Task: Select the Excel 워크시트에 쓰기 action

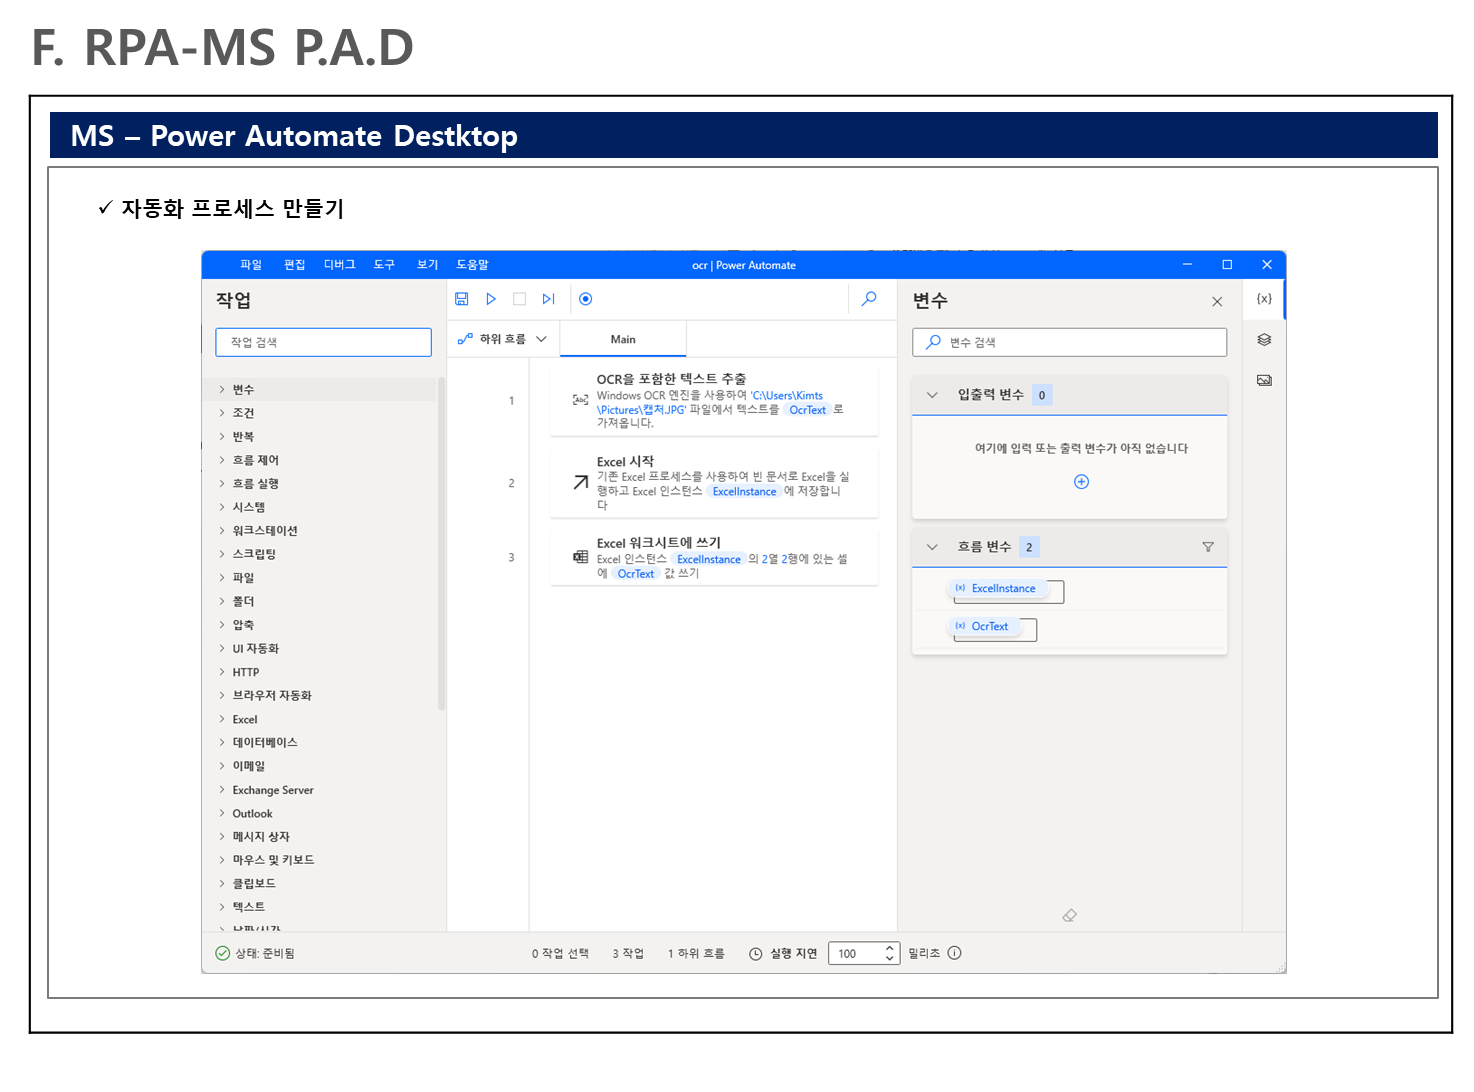Action: [714, 557]
